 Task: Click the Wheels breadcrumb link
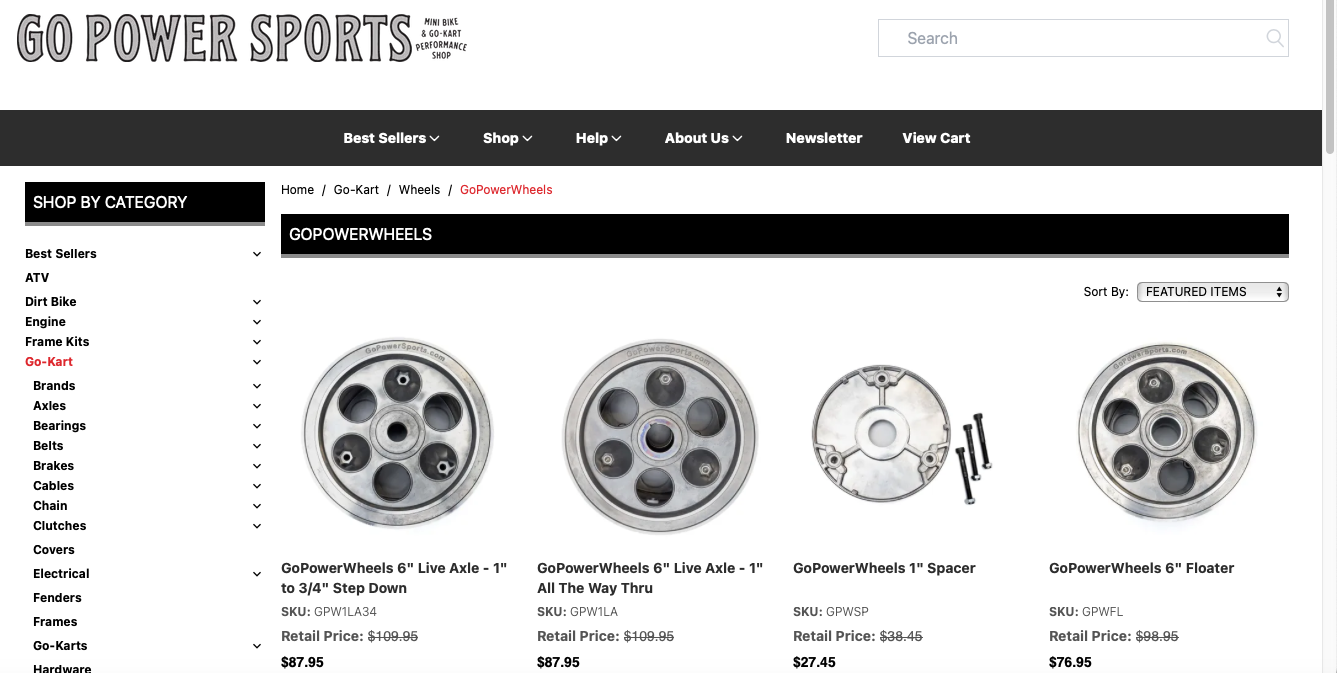(419, 190)
